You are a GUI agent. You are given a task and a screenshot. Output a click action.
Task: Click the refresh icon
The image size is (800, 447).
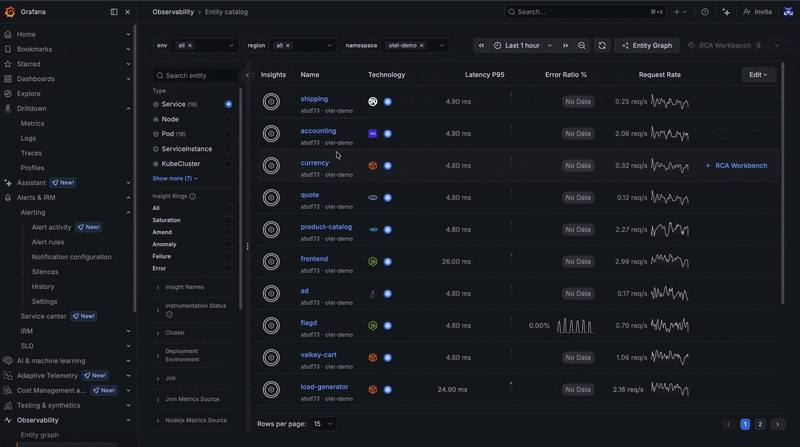pyautogui.click(x=602, y=45)
